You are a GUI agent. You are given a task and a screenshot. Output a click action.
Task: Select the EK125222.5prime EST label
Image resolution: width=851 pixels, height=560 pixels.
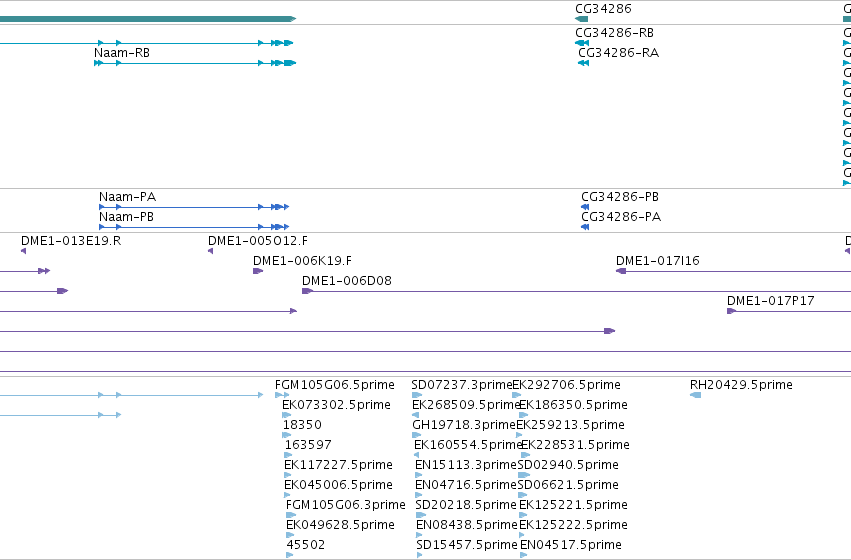pos(573,525)
